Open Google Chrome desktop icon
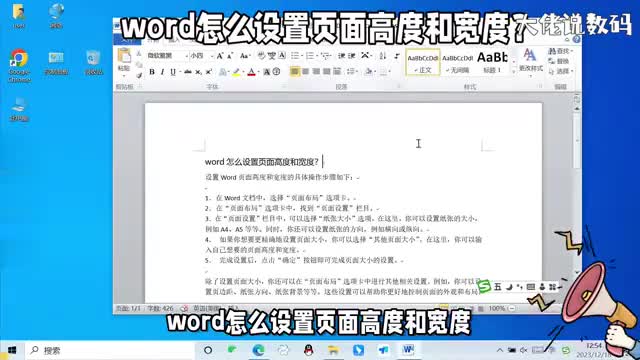Image resolution: width=640 pixels, height=360 pixels. point(19,65)
